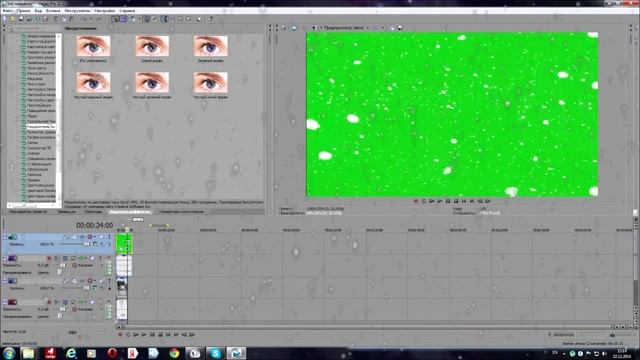Viewport: 640px width, 360px height.
Task: Toggle preview on external monitor icon
Action: pyautogui.click(x=294, y=28)
